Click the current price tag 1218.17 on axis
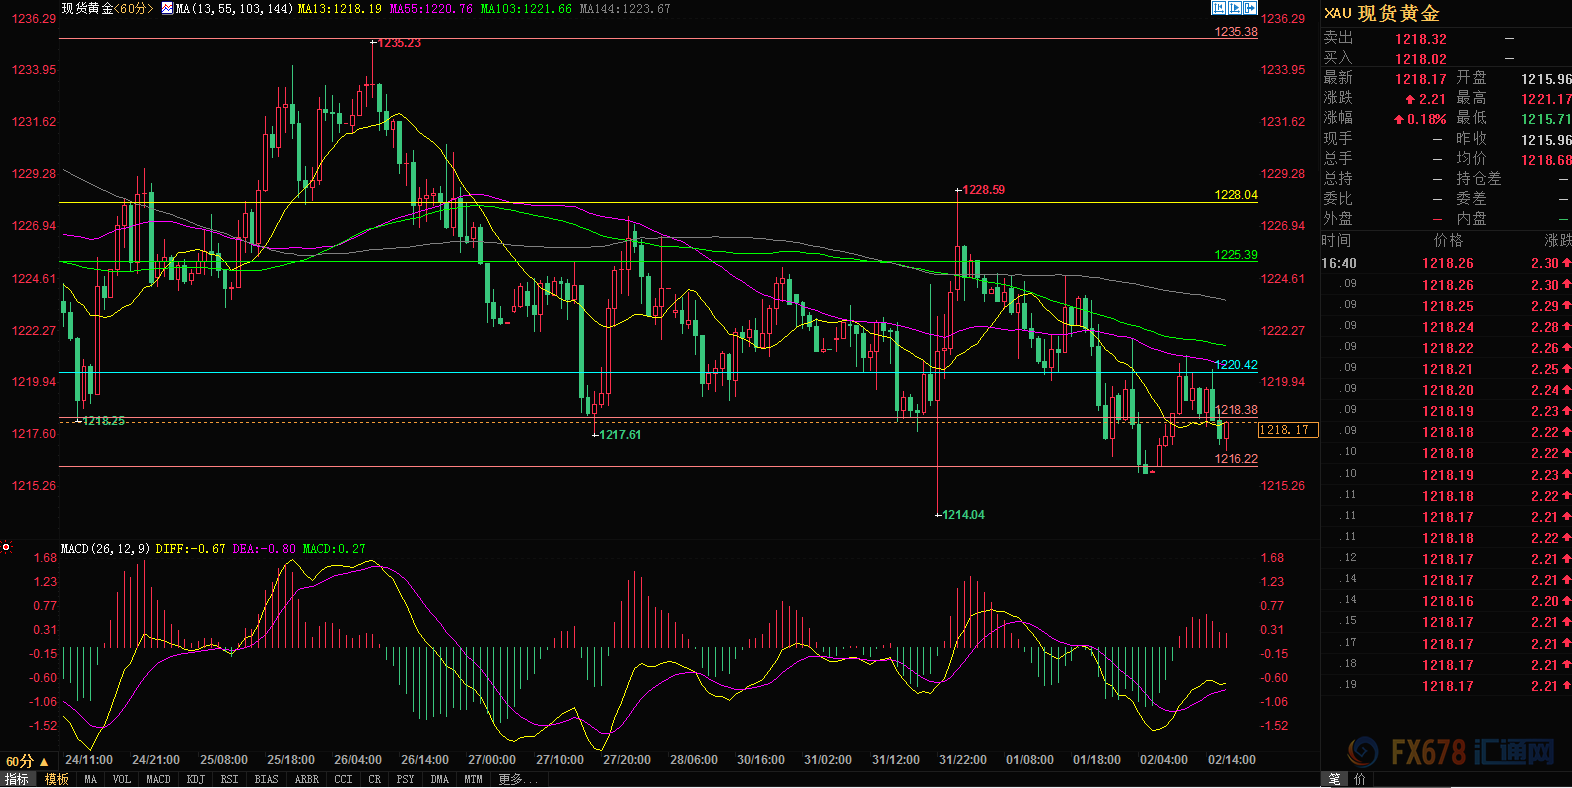1572x788 pixels. (x=1287, y=430)
